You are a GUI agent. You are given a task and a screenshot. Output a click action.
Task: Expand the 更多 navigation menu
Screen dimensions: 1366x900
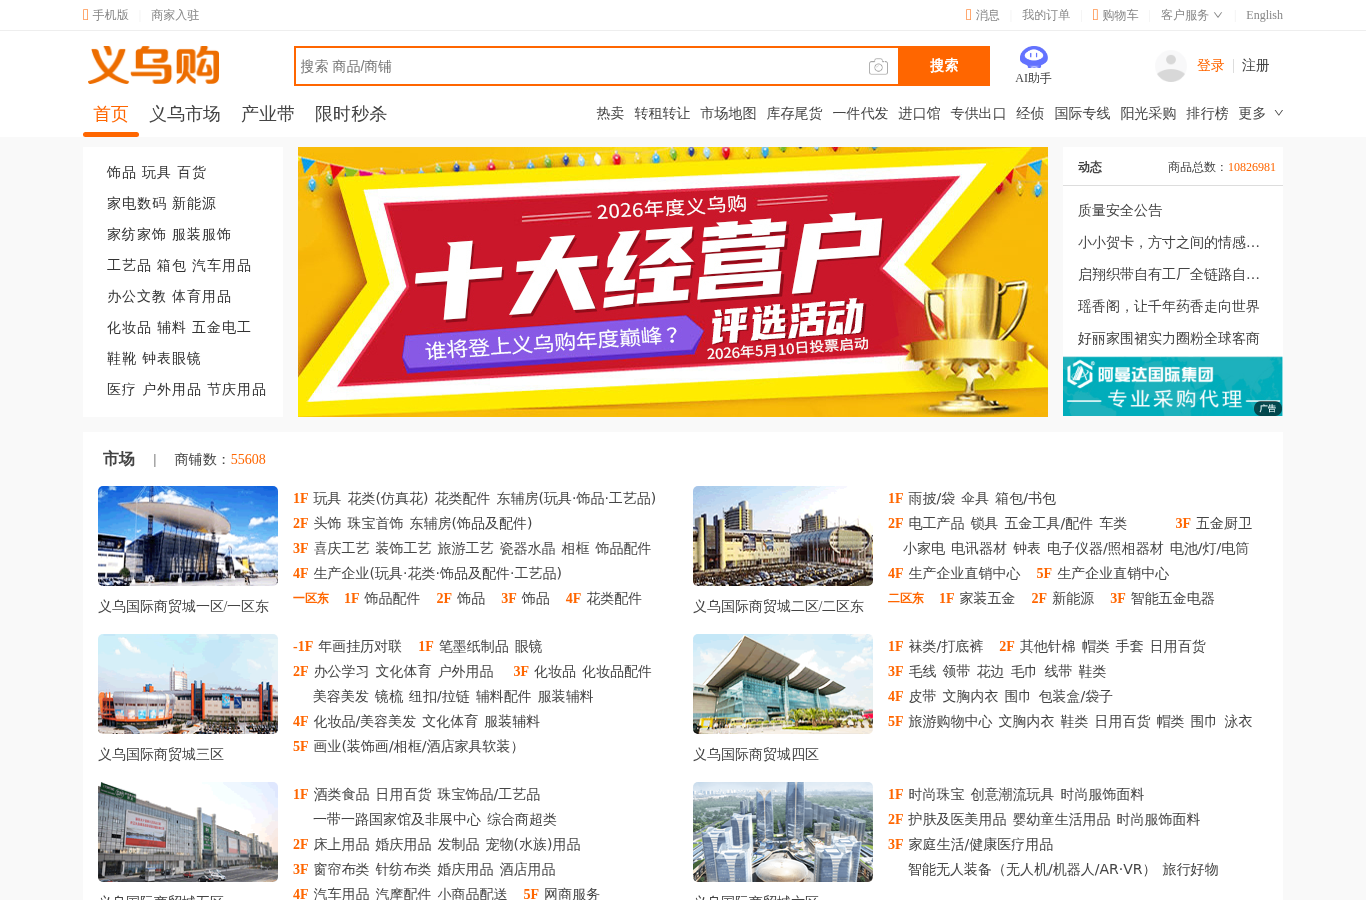[x=1260, y=113]
